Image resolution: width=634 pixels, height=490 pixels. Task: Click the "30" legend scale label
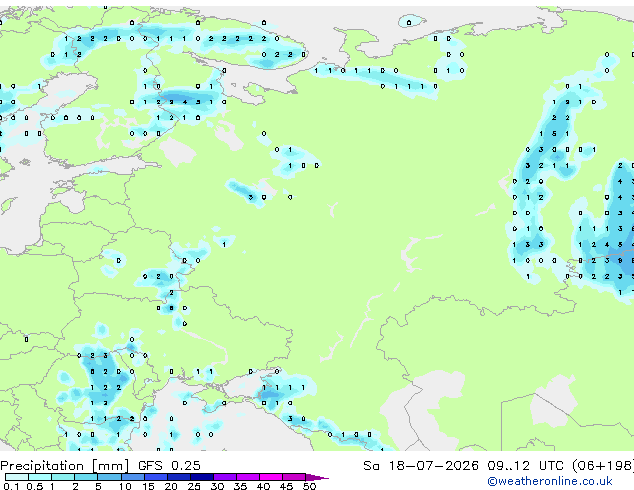pyautogui.click(x=217, y=486)
